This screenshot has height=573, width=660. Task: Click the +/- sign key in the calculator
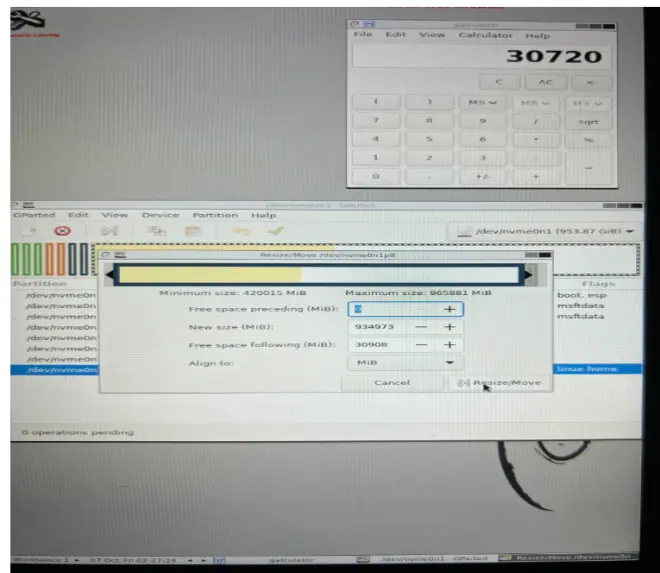click(x=482, y=177)
